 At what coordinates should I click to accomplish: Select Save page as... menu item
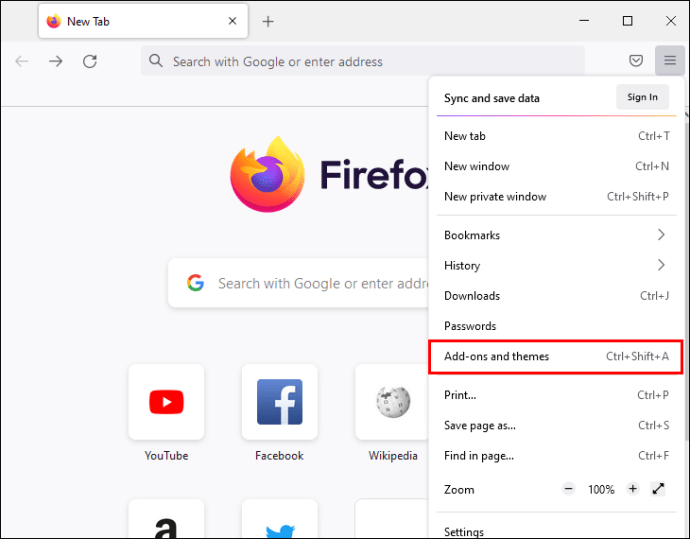click(x=556, y=425)
